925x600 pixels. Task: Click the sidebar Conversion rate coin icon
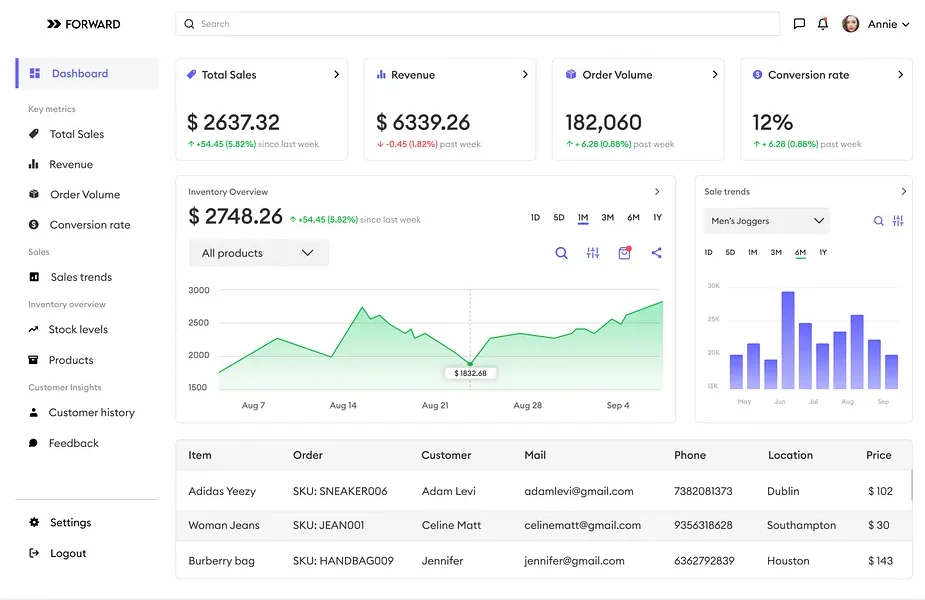[34, 225]
